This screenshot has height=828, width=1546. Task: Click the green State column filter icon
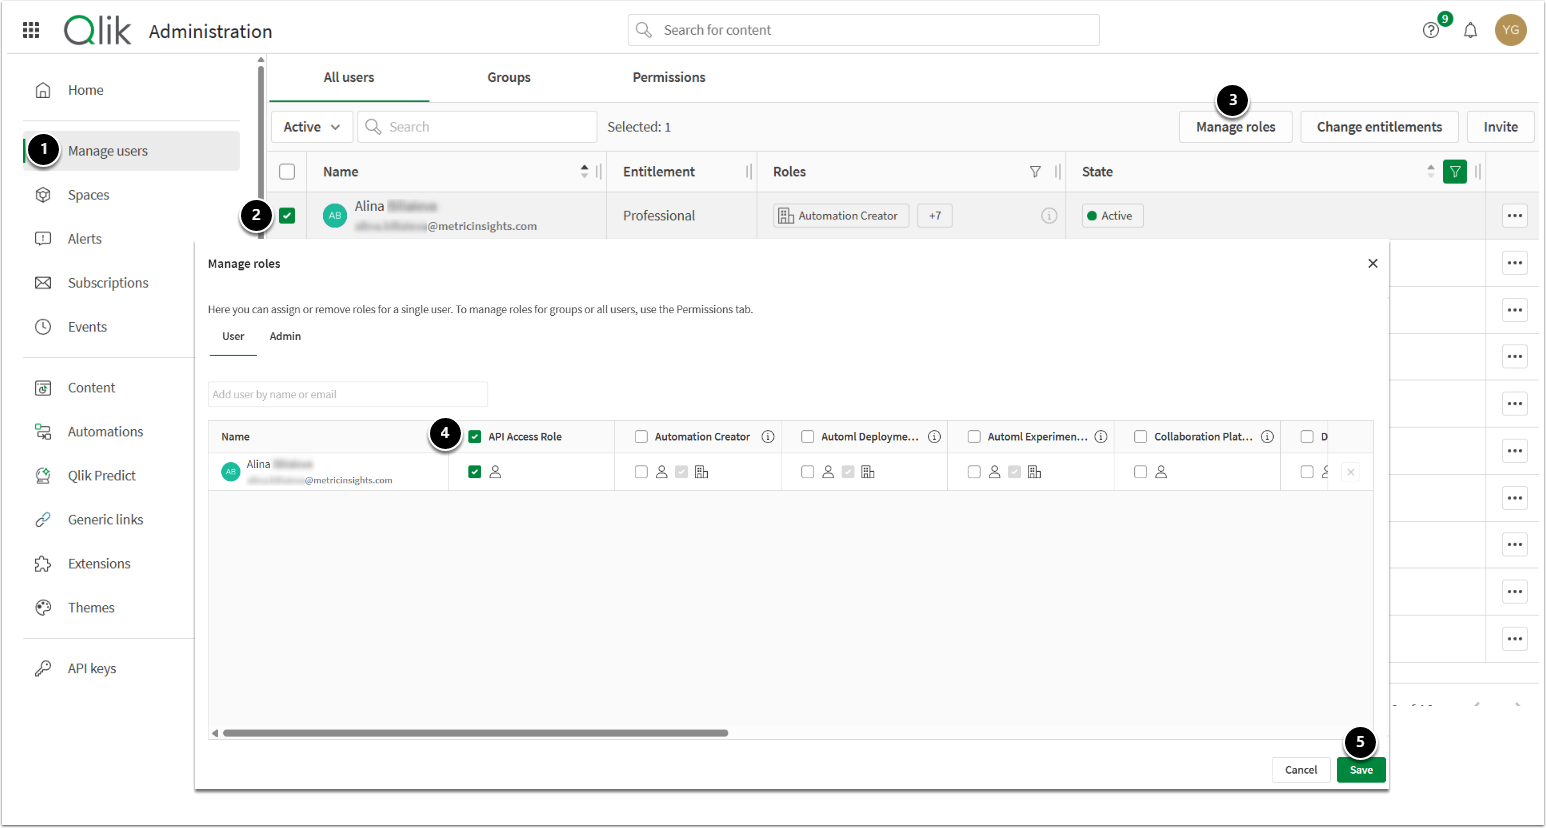1455,172
